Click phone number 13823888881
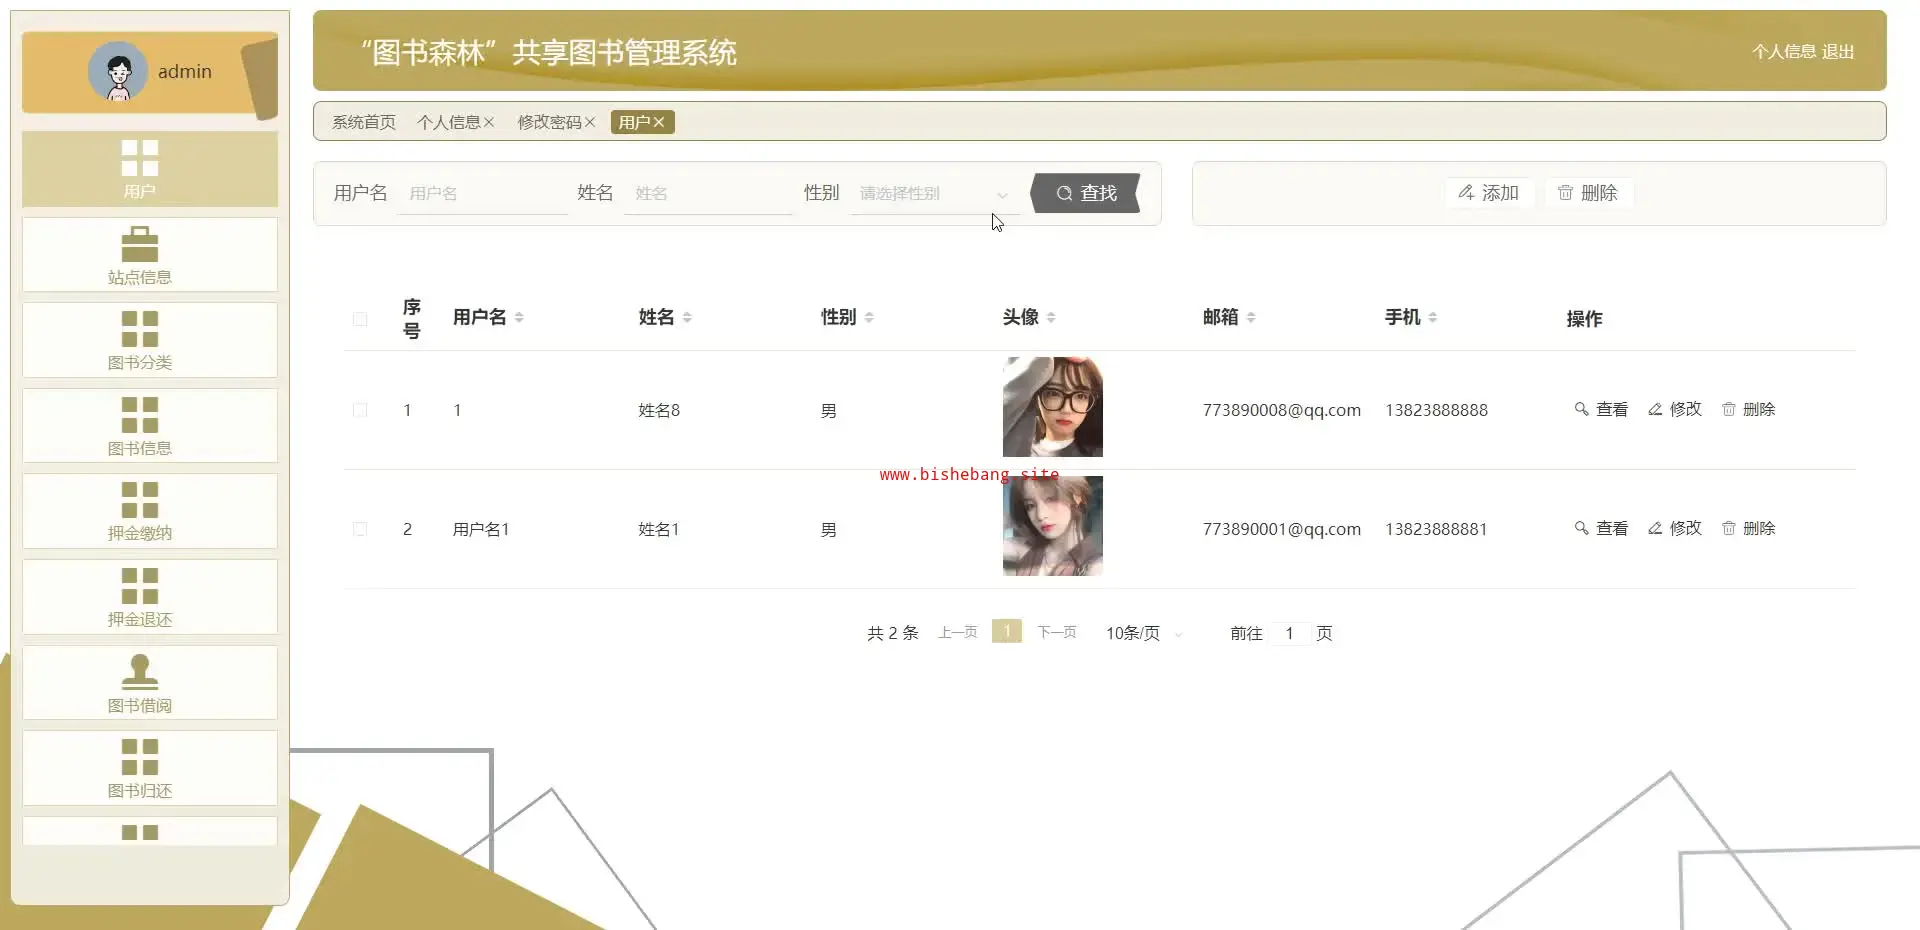1920x930 pixels. [x=1436, y=529]
